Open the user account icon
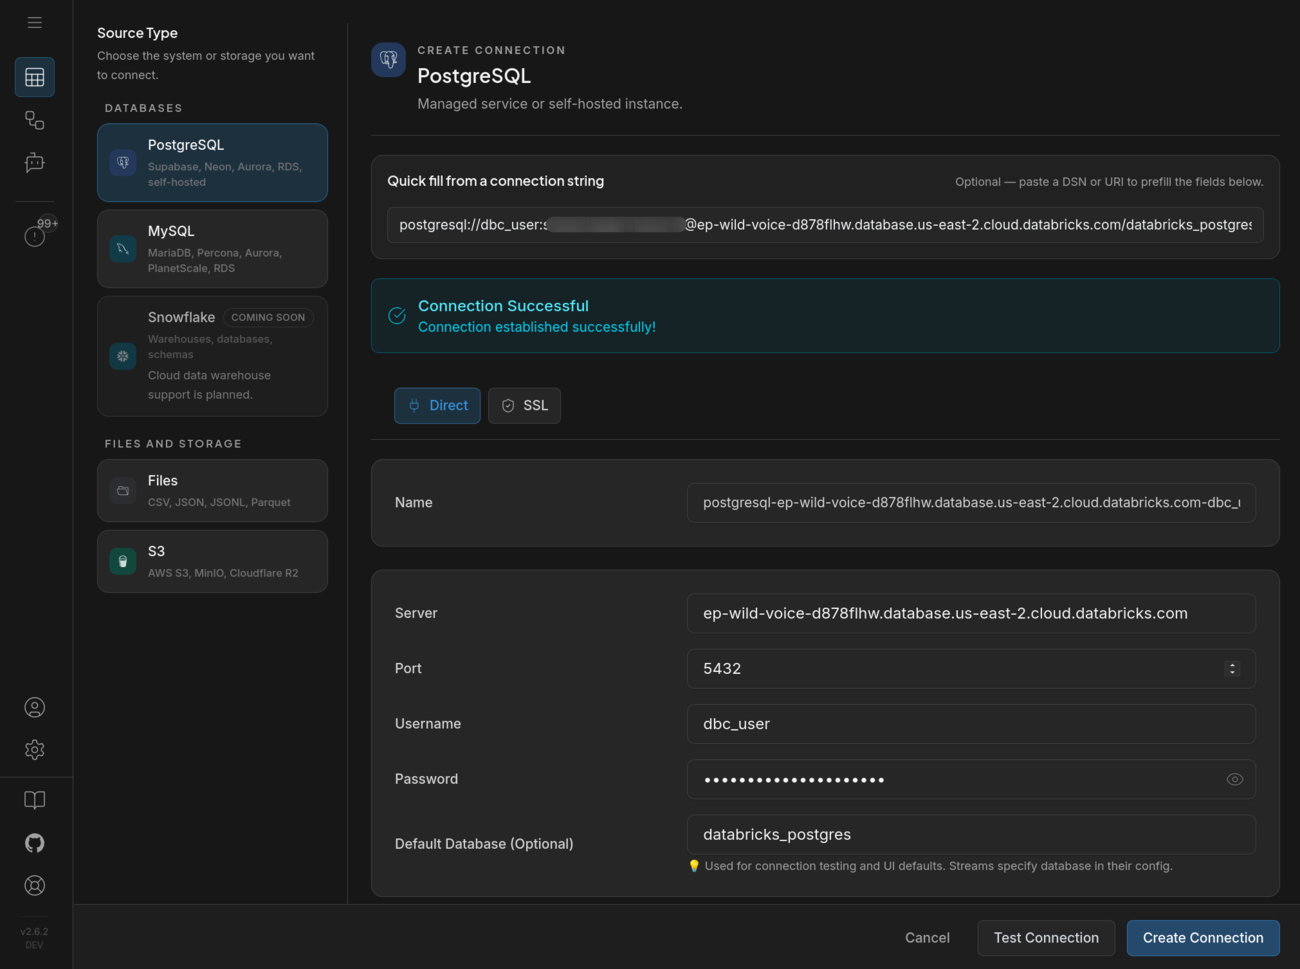This screenshot has height=969, width=1300. tap(34, 707)
